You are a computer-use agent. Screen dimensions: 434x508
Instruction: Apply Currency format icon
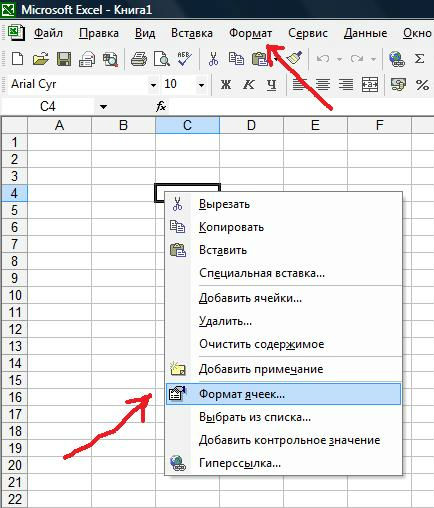tap(398, 84)
